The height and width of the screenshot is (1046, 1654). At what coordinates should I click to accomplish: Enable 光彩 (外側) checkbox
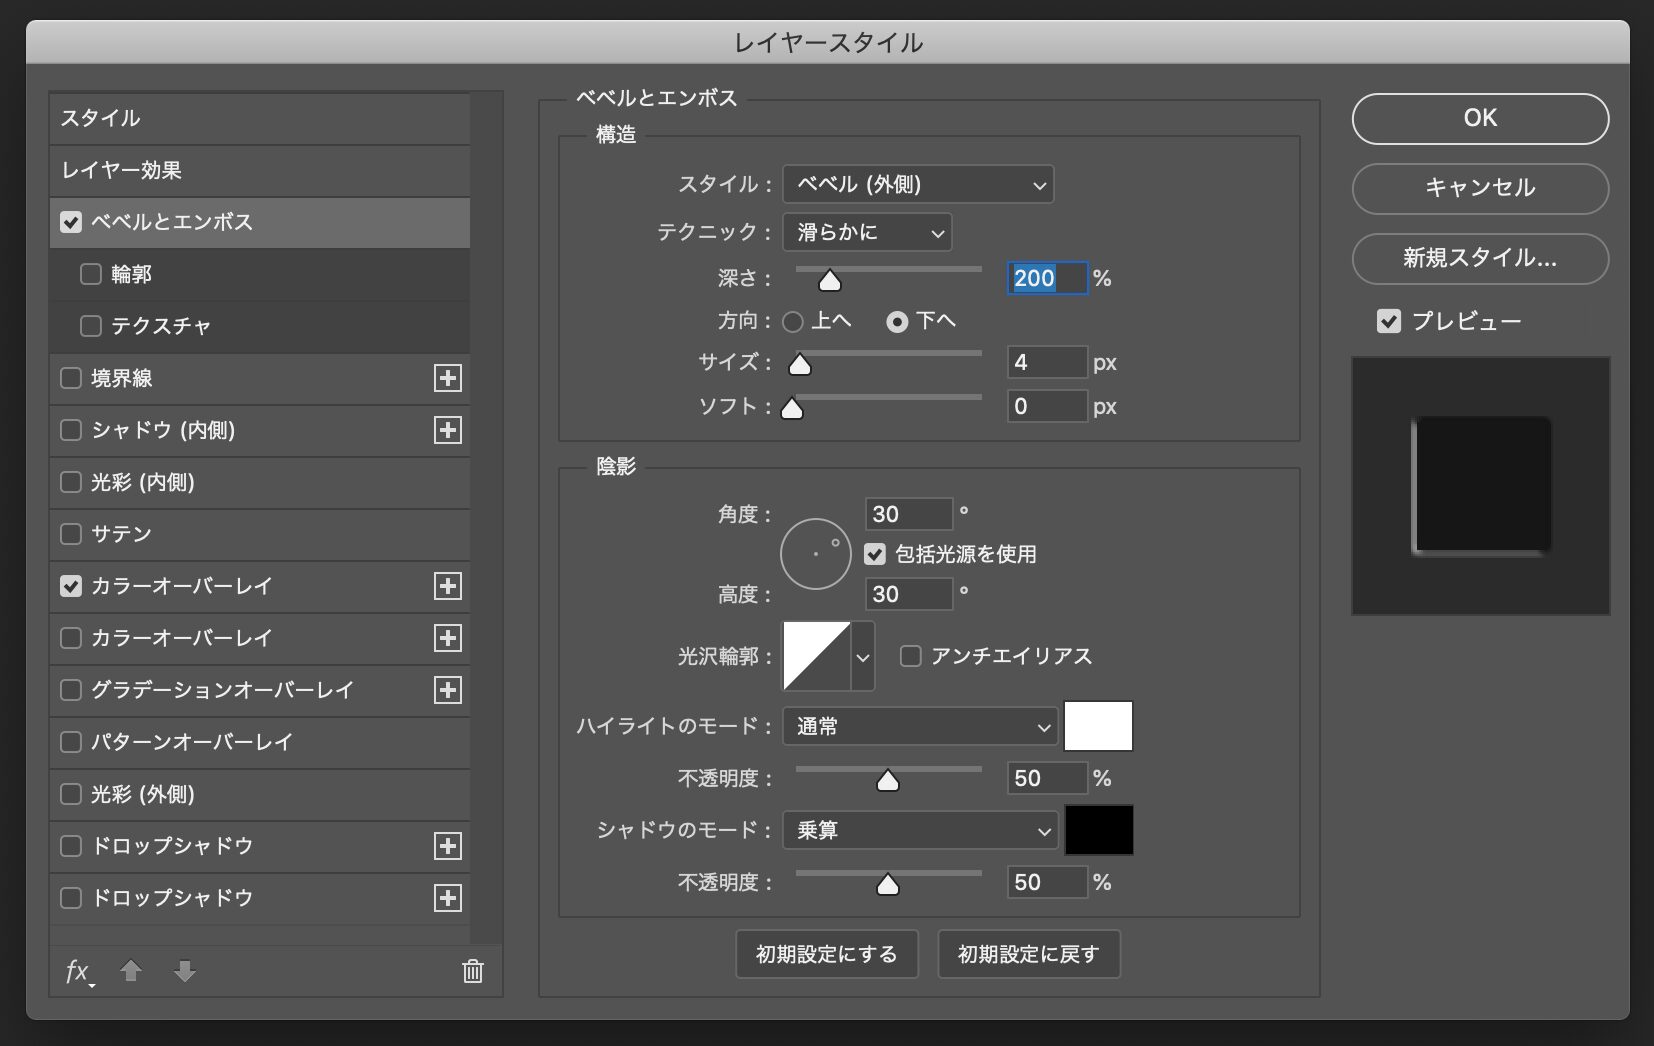coord(71,794)
